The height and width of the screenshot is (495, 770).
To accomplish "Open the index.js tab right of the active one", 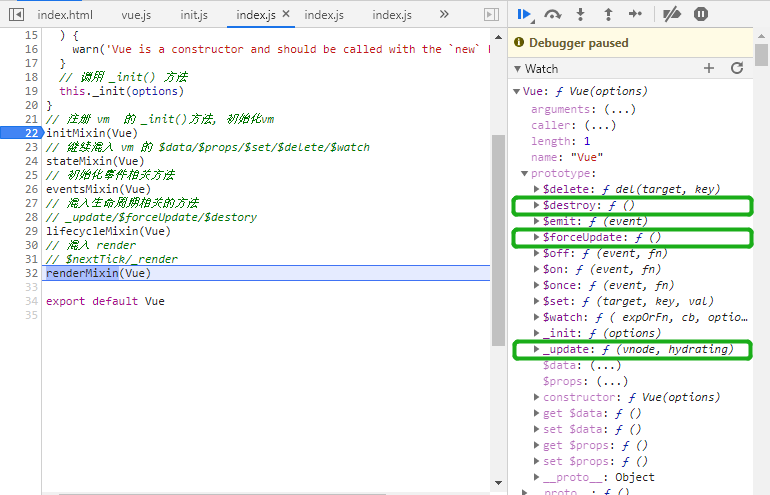I will (324, 15).
